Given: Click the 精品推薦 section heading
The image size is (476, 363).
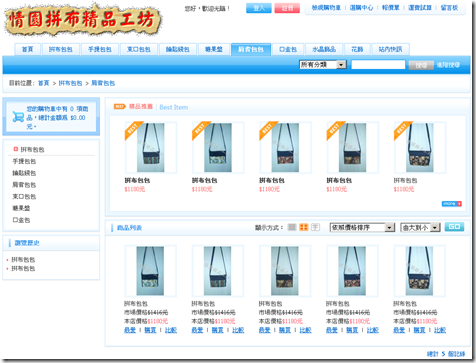Looking at the screenshot, I should click(x=141, y=107).
